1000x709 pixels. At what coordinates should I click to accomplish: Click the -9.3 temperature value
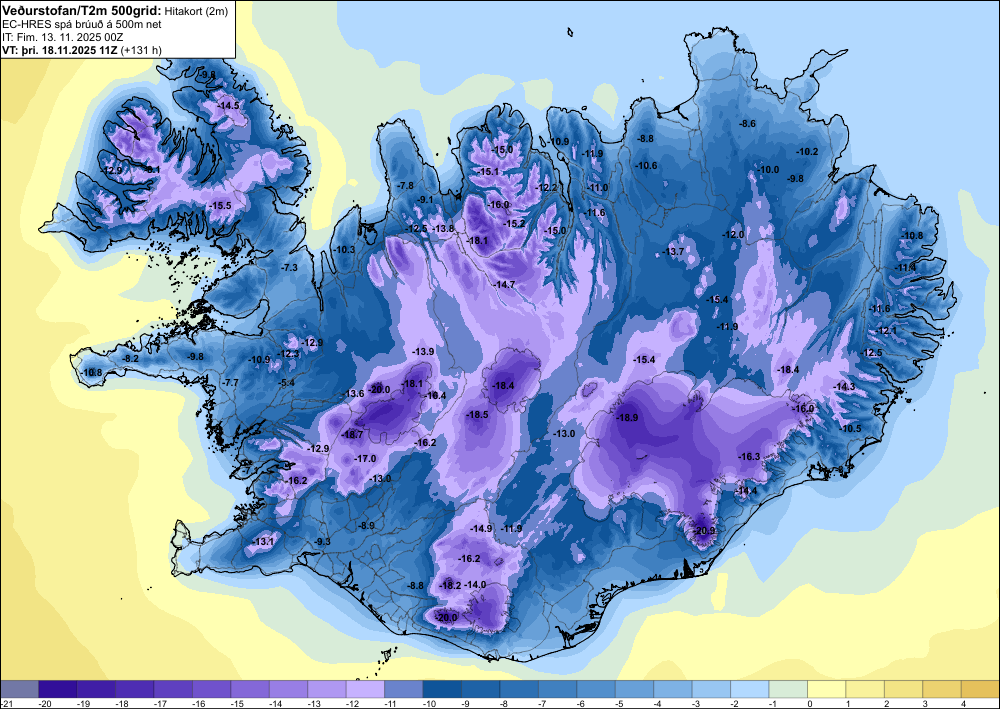[323, 541]
